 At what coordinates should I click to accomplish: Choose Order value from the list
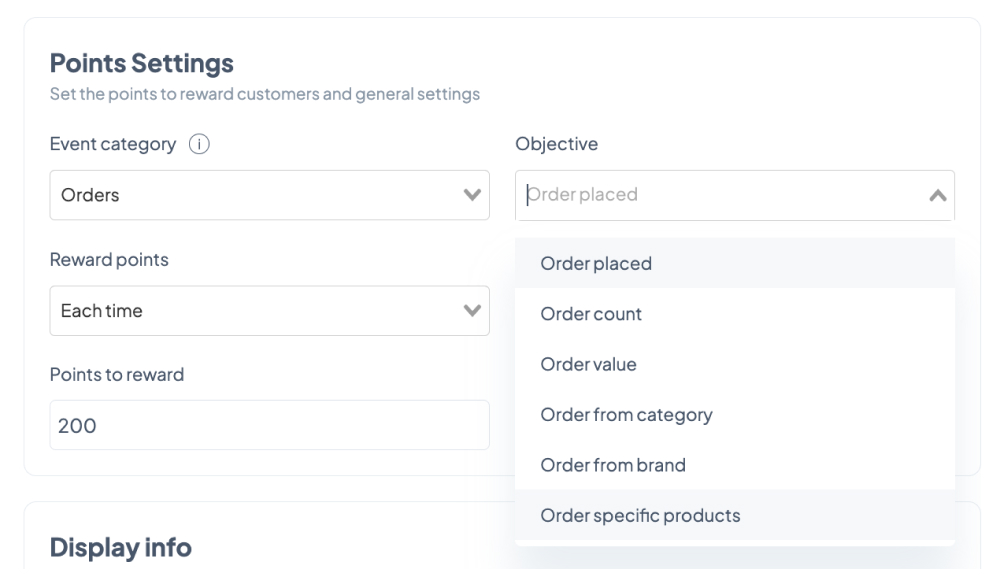735,364
